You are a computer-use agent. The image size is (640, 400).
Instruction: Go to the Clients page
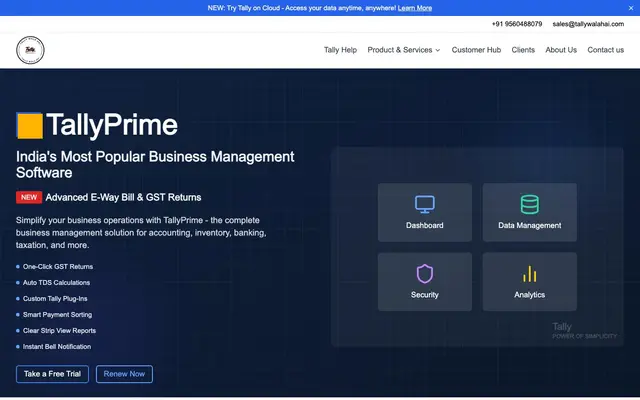(523, 50)
